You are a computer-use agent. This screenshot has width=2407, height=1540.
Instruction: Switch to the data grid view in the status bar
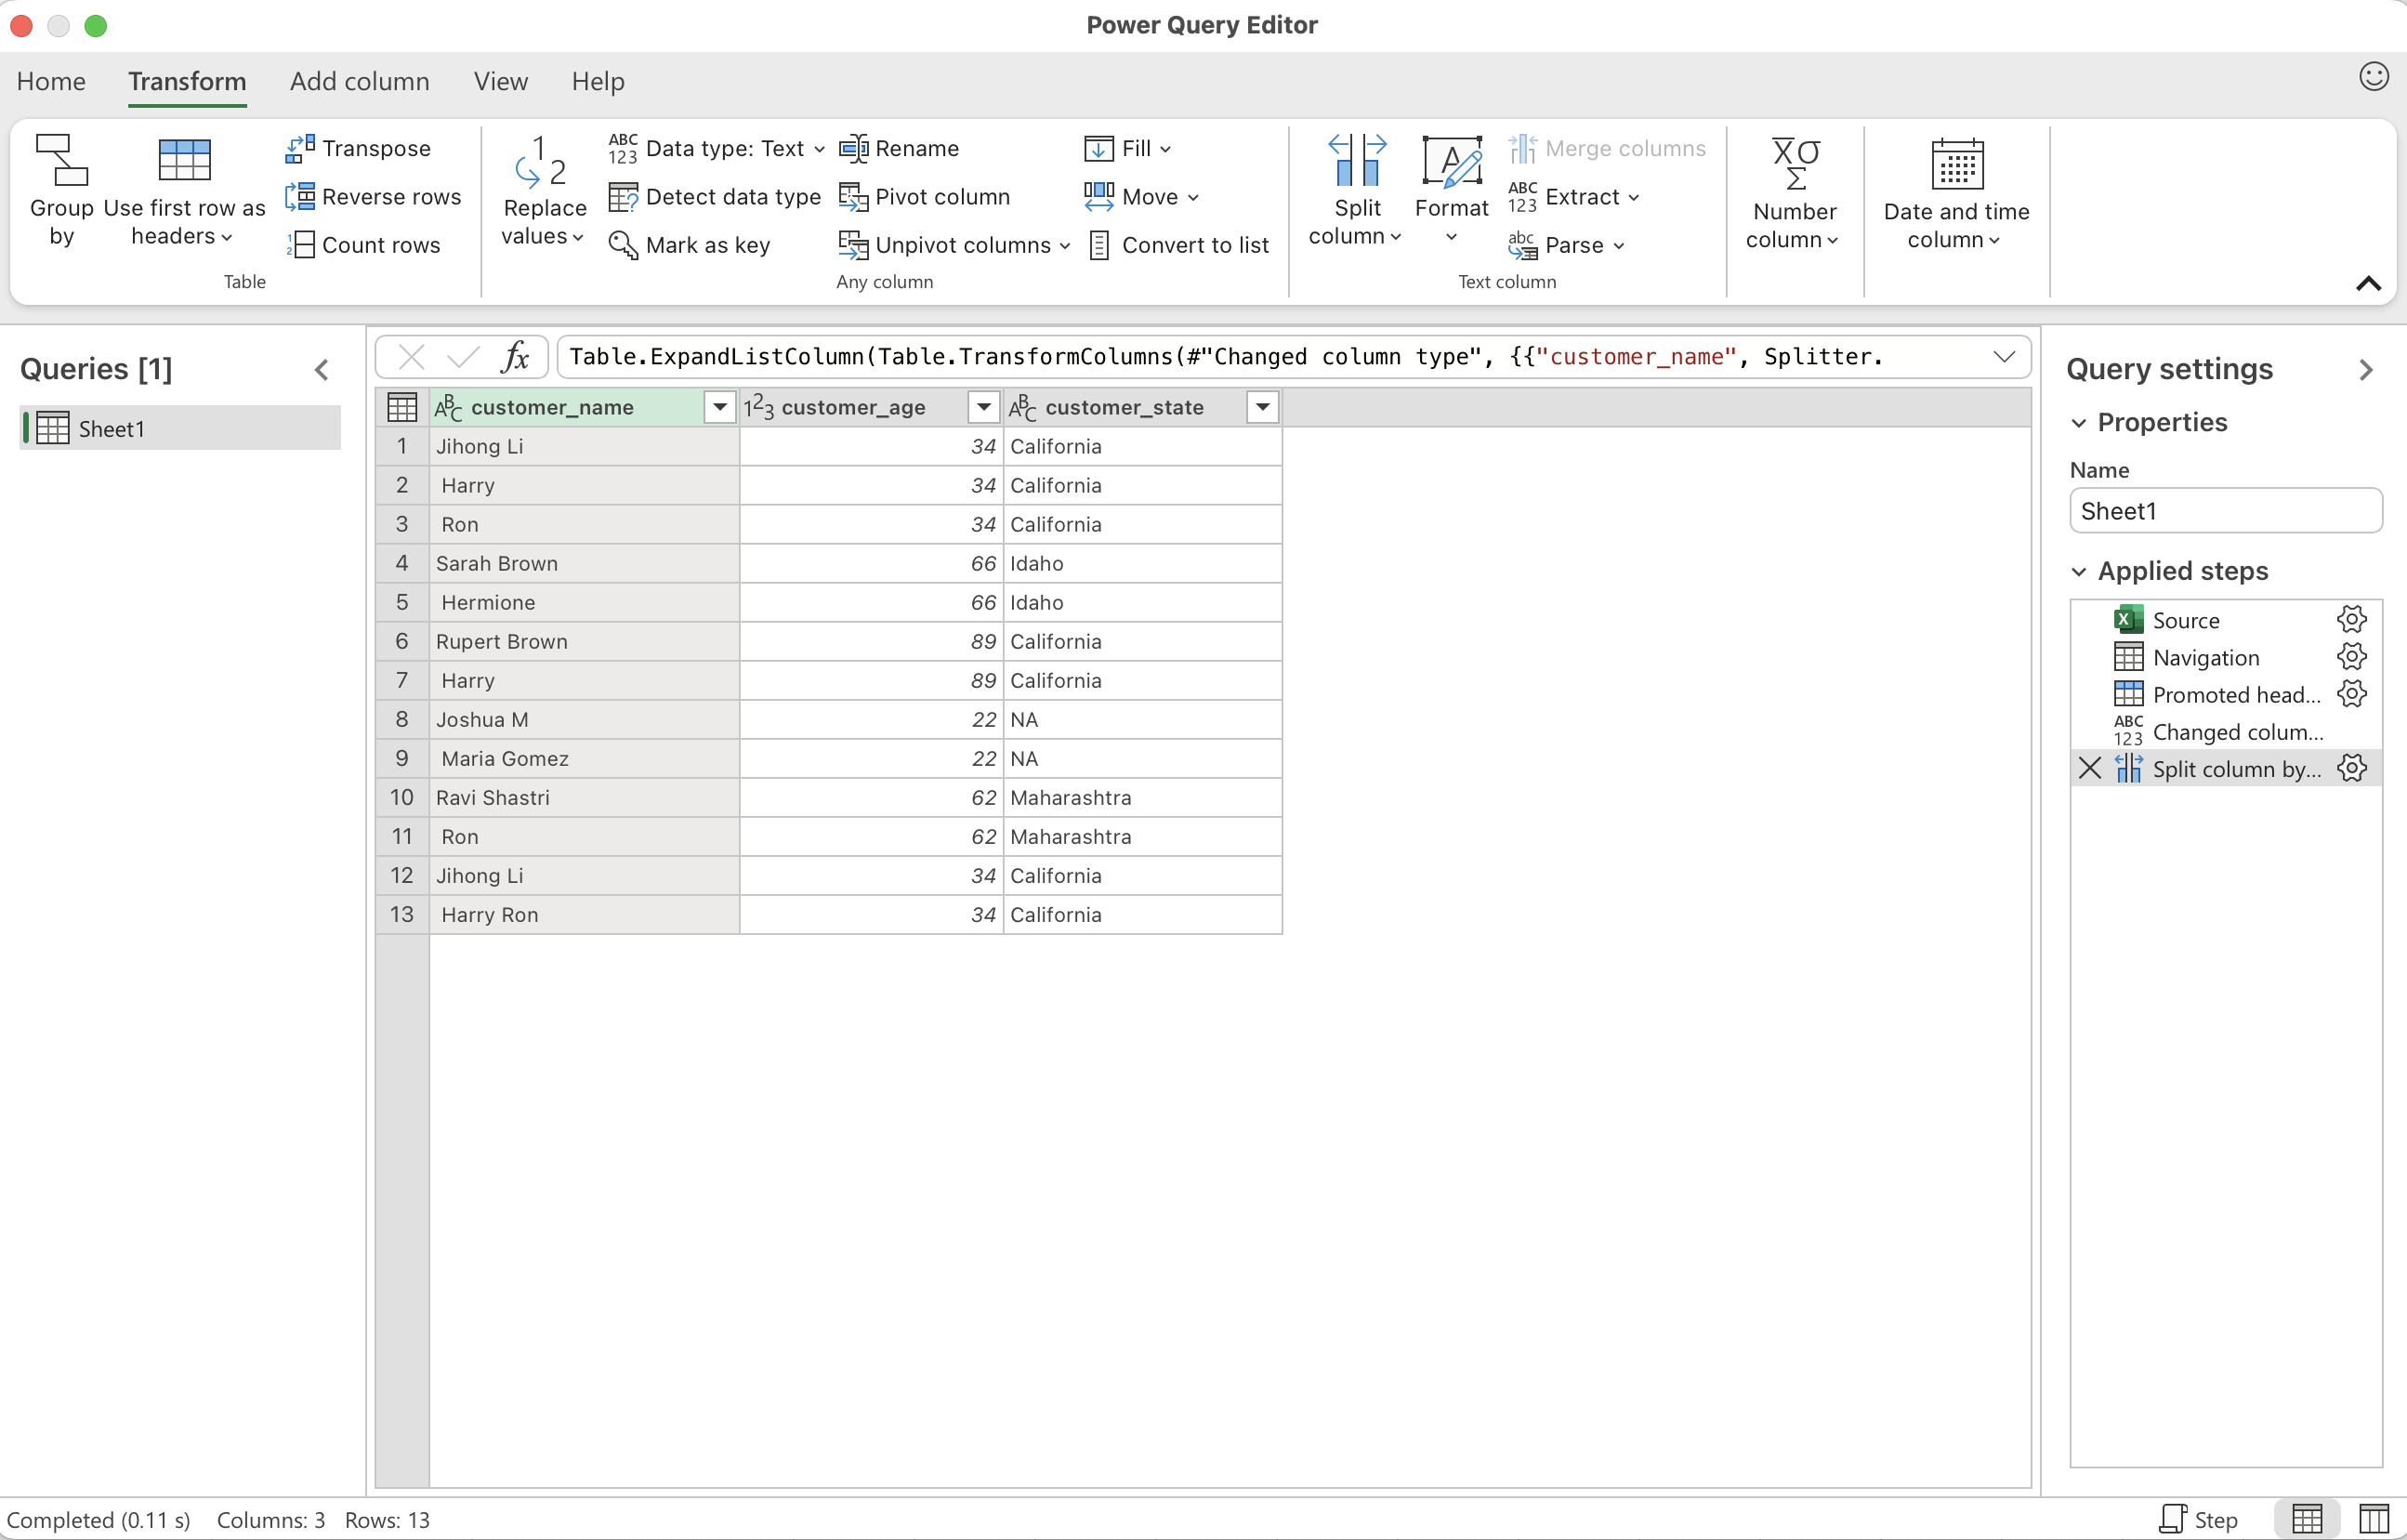pos(2306,1519)
